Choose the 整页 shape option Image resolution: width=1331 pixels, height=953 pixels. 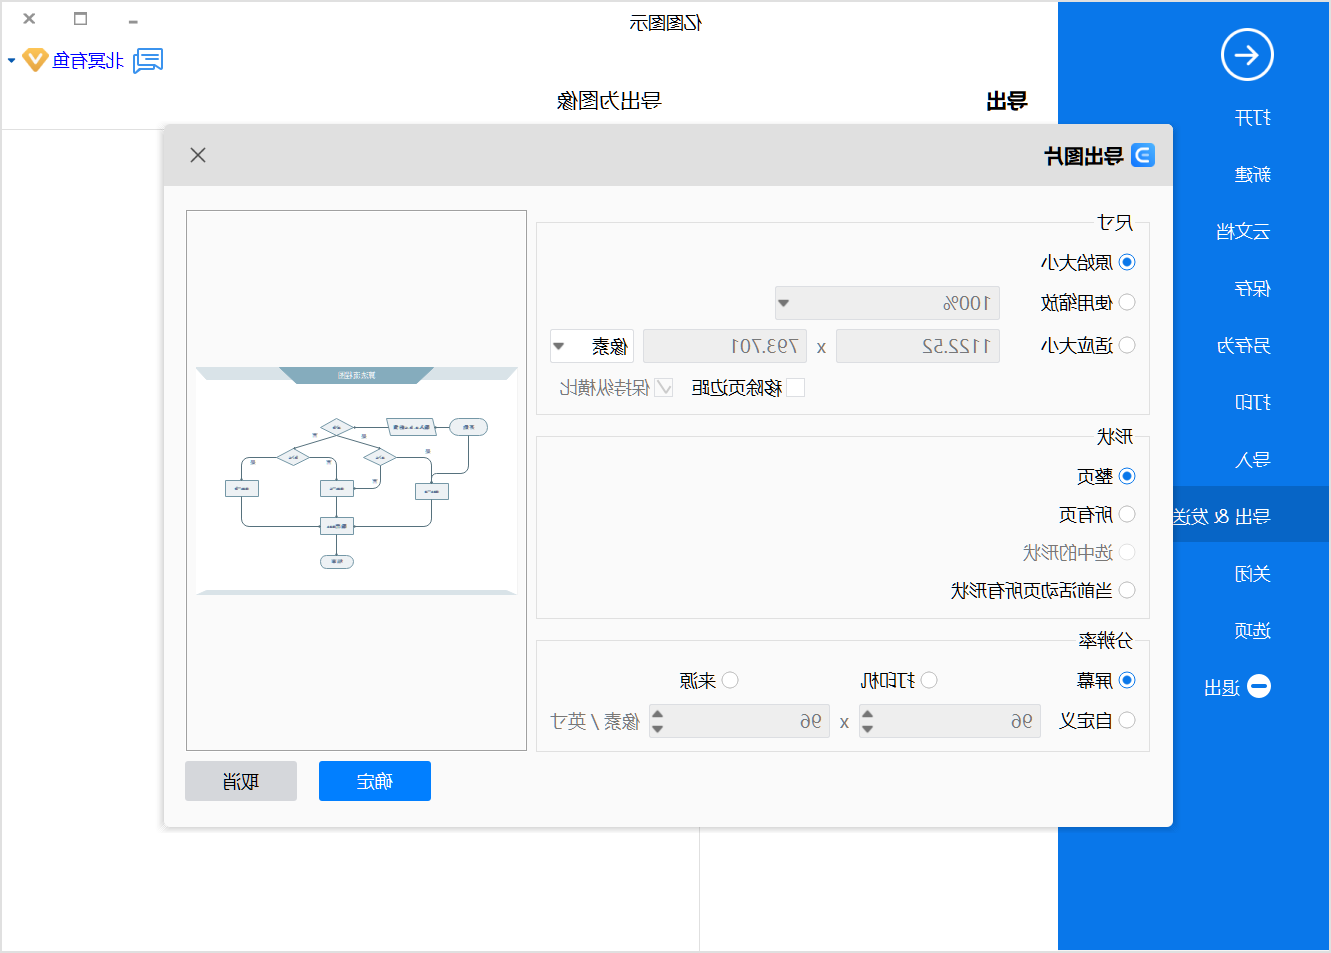point(1127,476)
